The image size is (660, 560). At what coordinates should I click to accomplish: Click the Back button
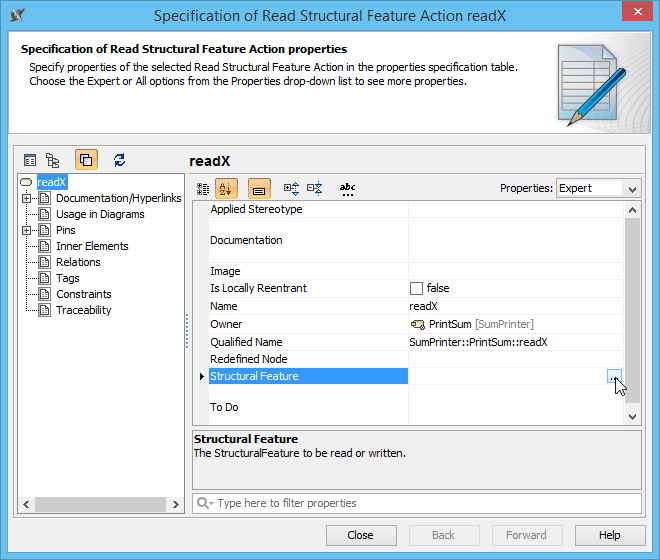click(x=444, y=535)
